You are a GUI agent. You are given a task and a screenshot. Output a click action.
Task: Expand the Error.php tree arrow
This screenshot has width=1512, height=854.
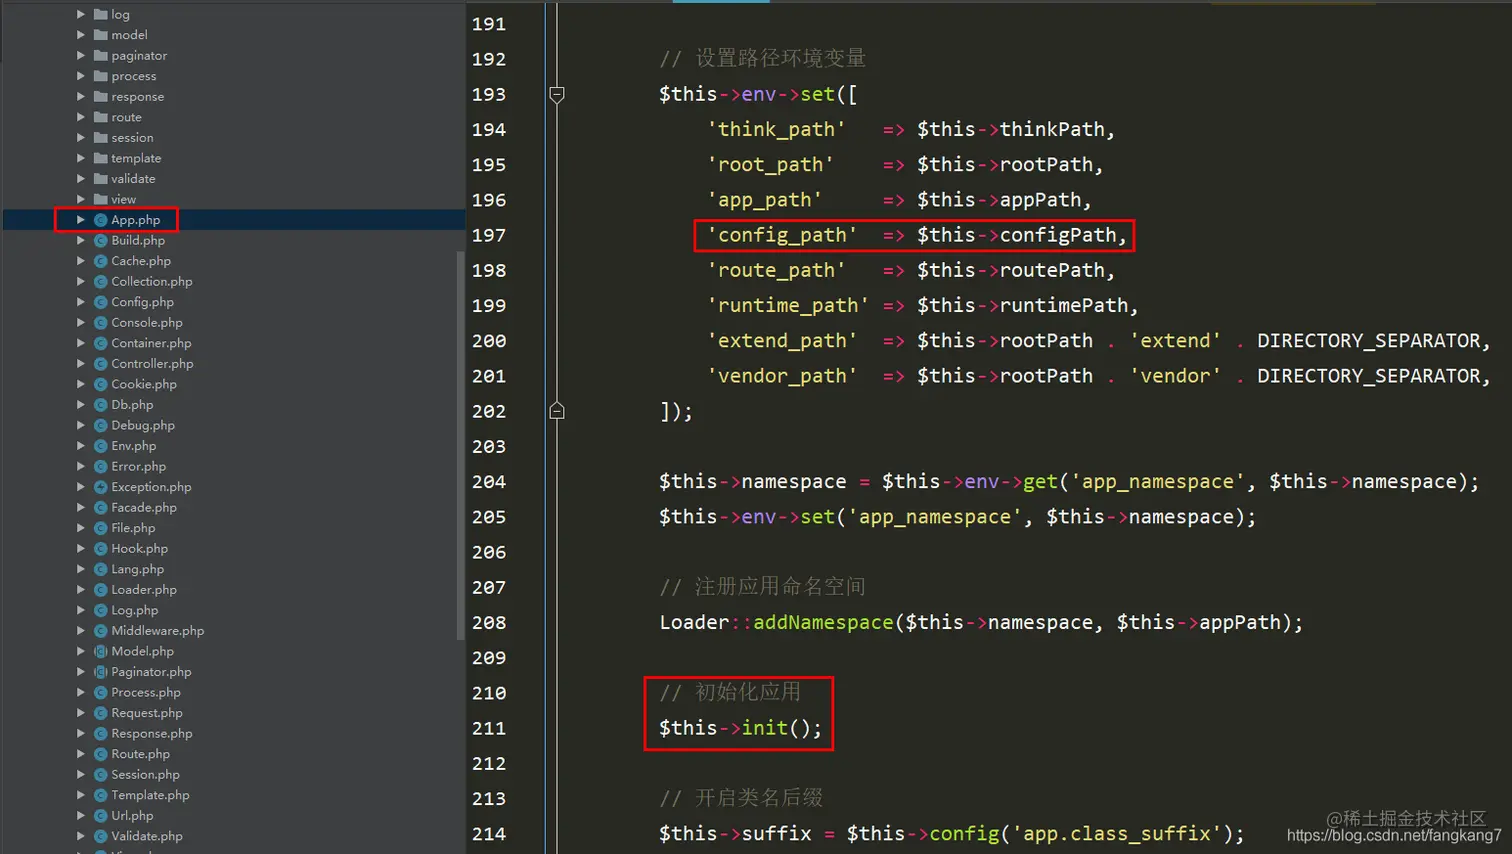(x=81, y=466)
